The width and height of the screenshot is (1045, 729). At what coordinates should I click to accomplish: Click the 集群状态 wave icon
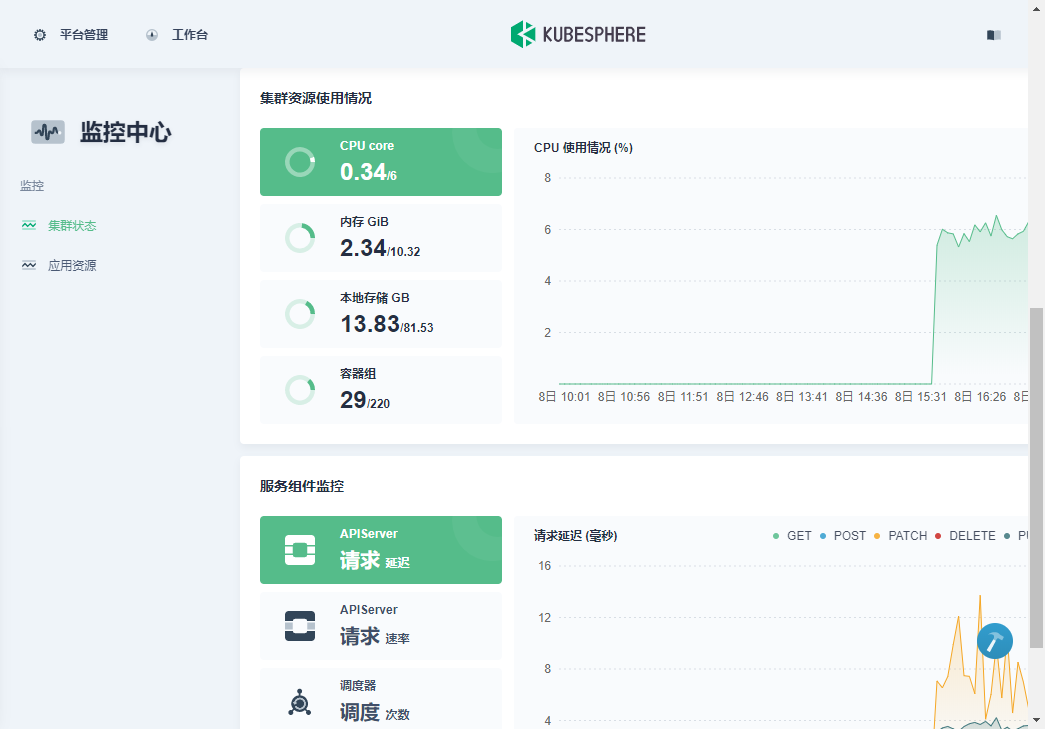[29, 225]
